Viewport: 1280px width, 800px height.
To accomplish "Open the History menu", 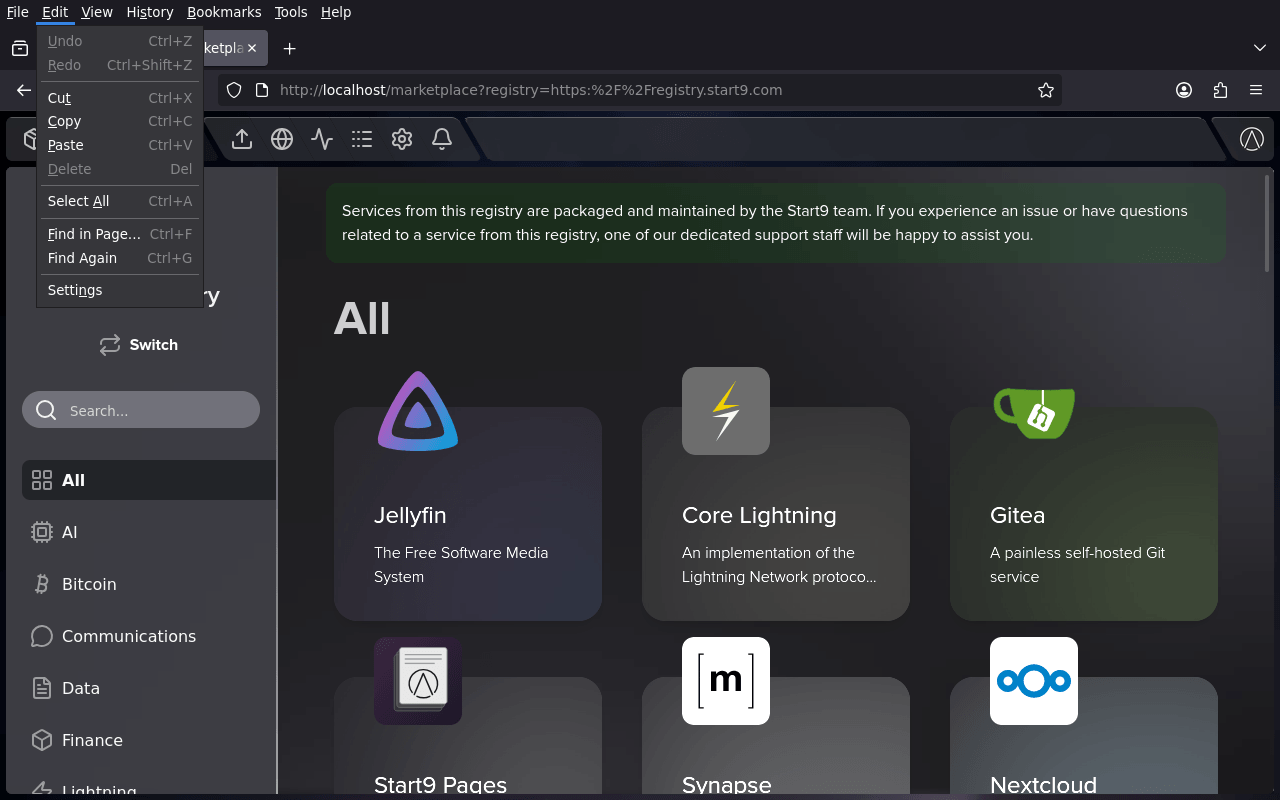I will (150, 12).
